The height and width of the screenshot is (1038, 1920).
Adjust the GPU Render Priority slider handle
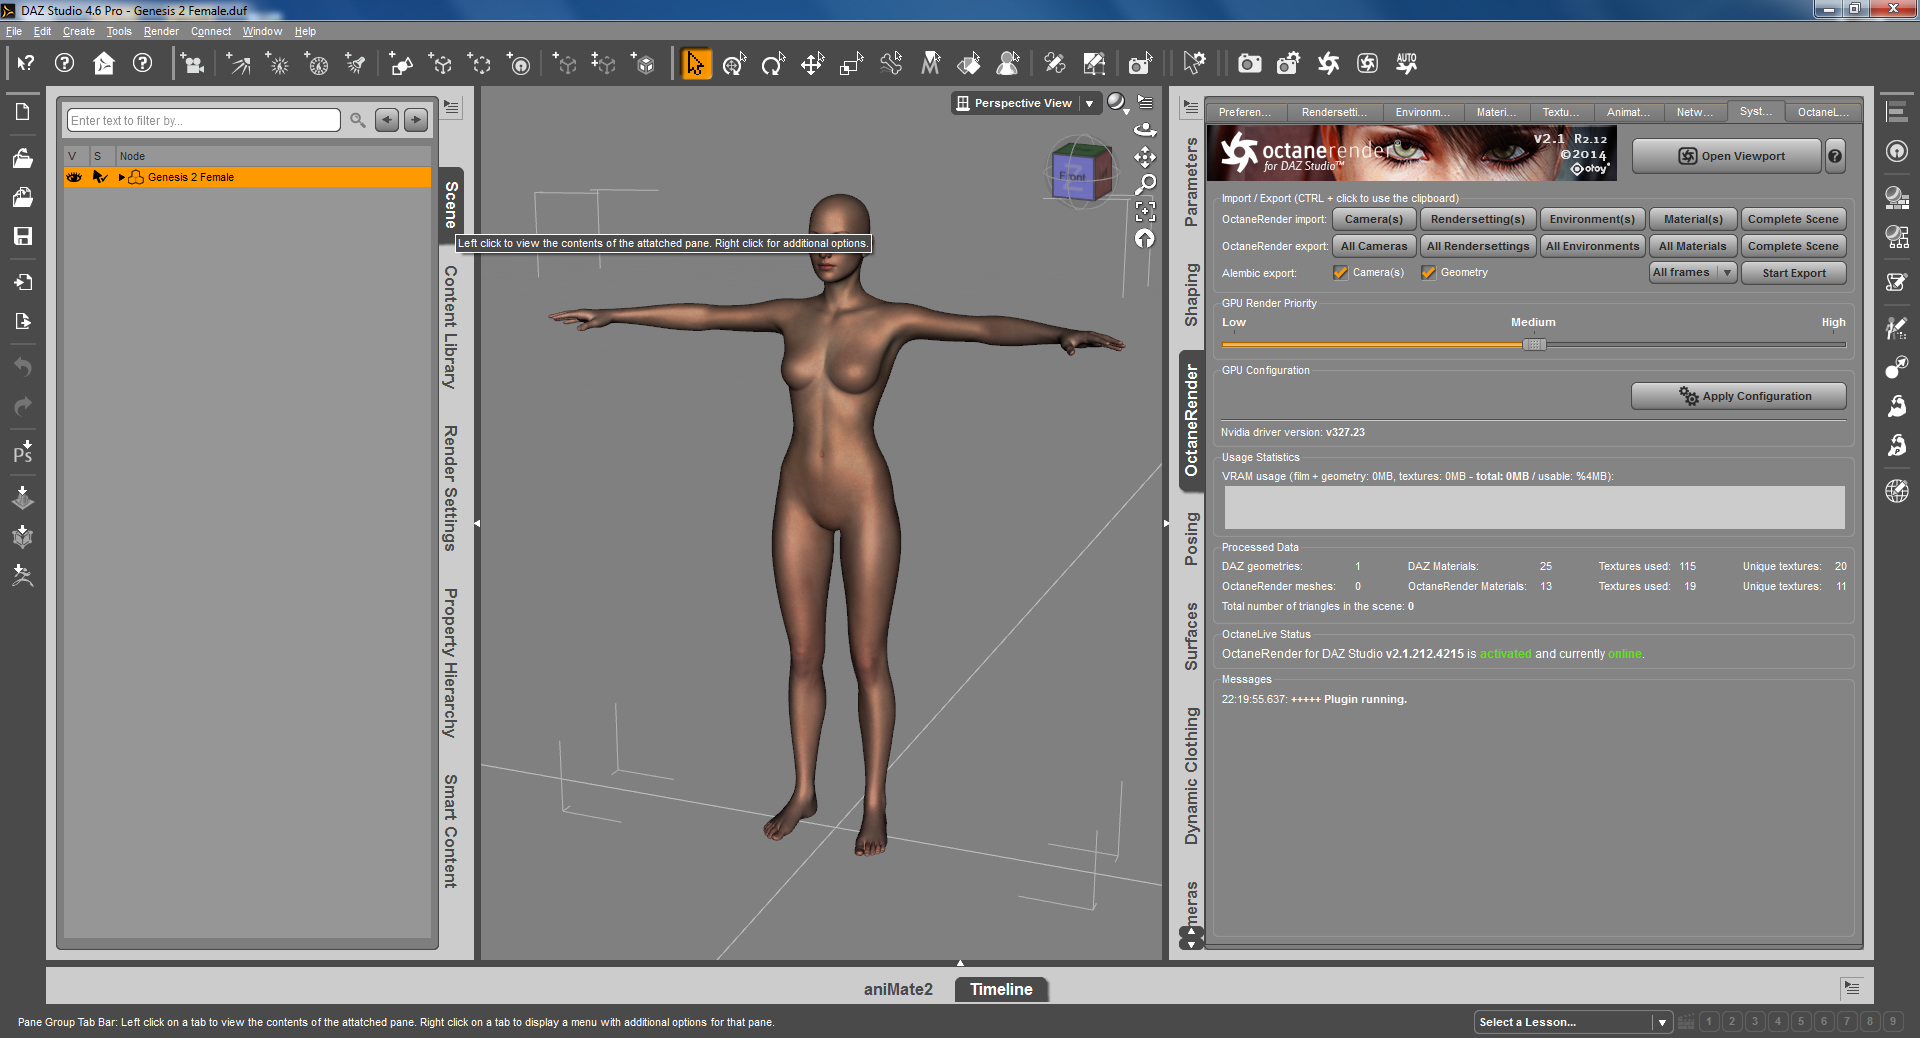click(1534, 344)
